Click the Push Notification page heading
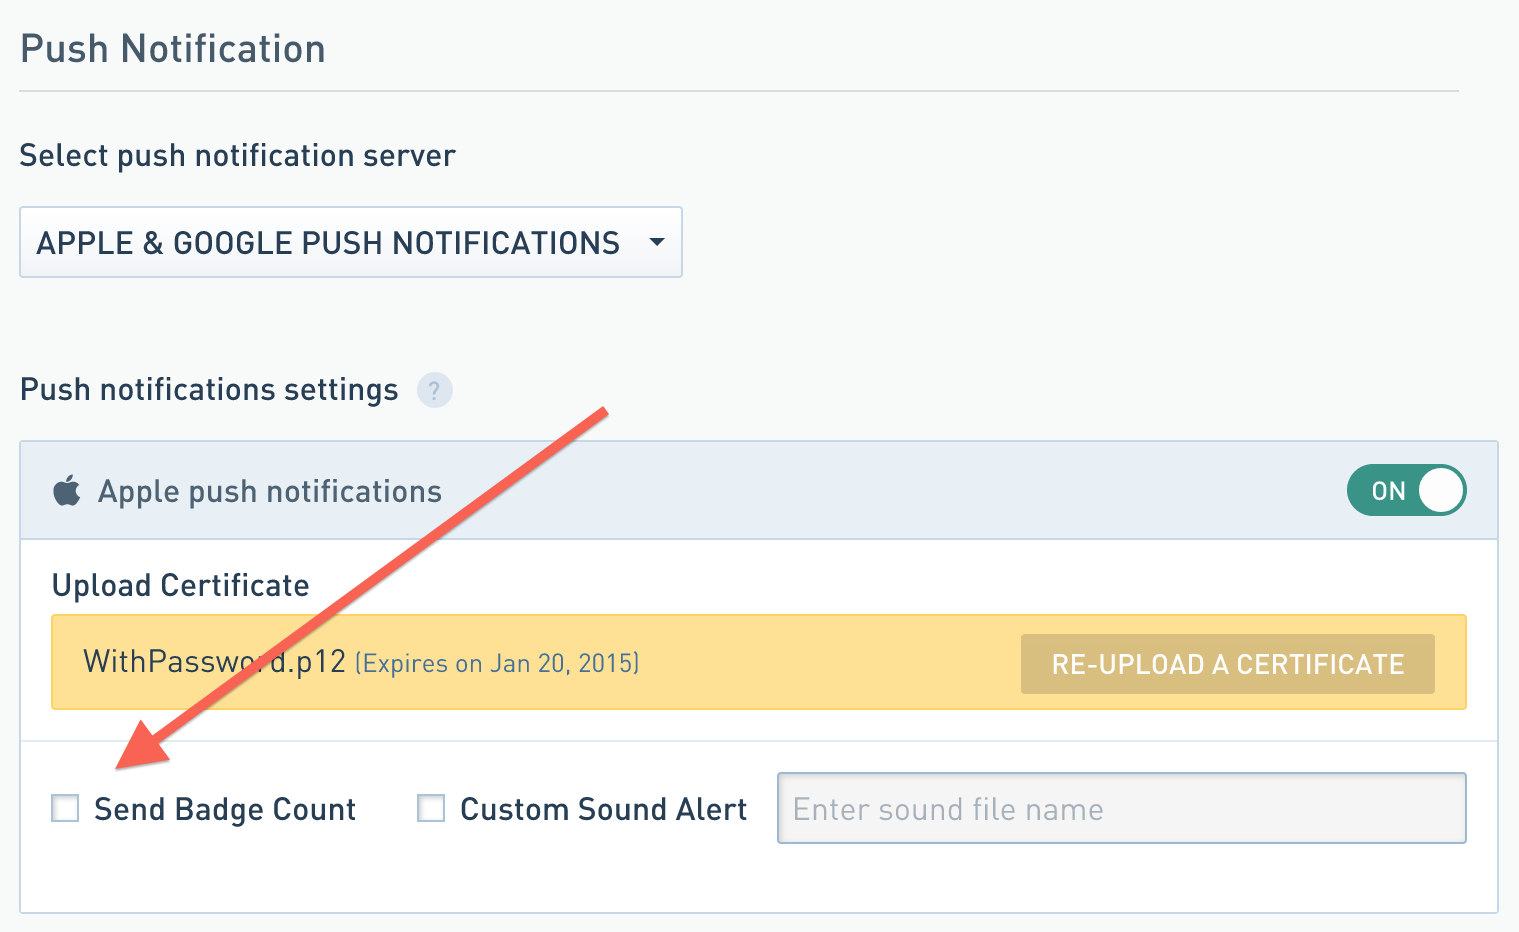The width and height of the screenshot is (1519, 932). pyautogui.click(x=173, y=49)
